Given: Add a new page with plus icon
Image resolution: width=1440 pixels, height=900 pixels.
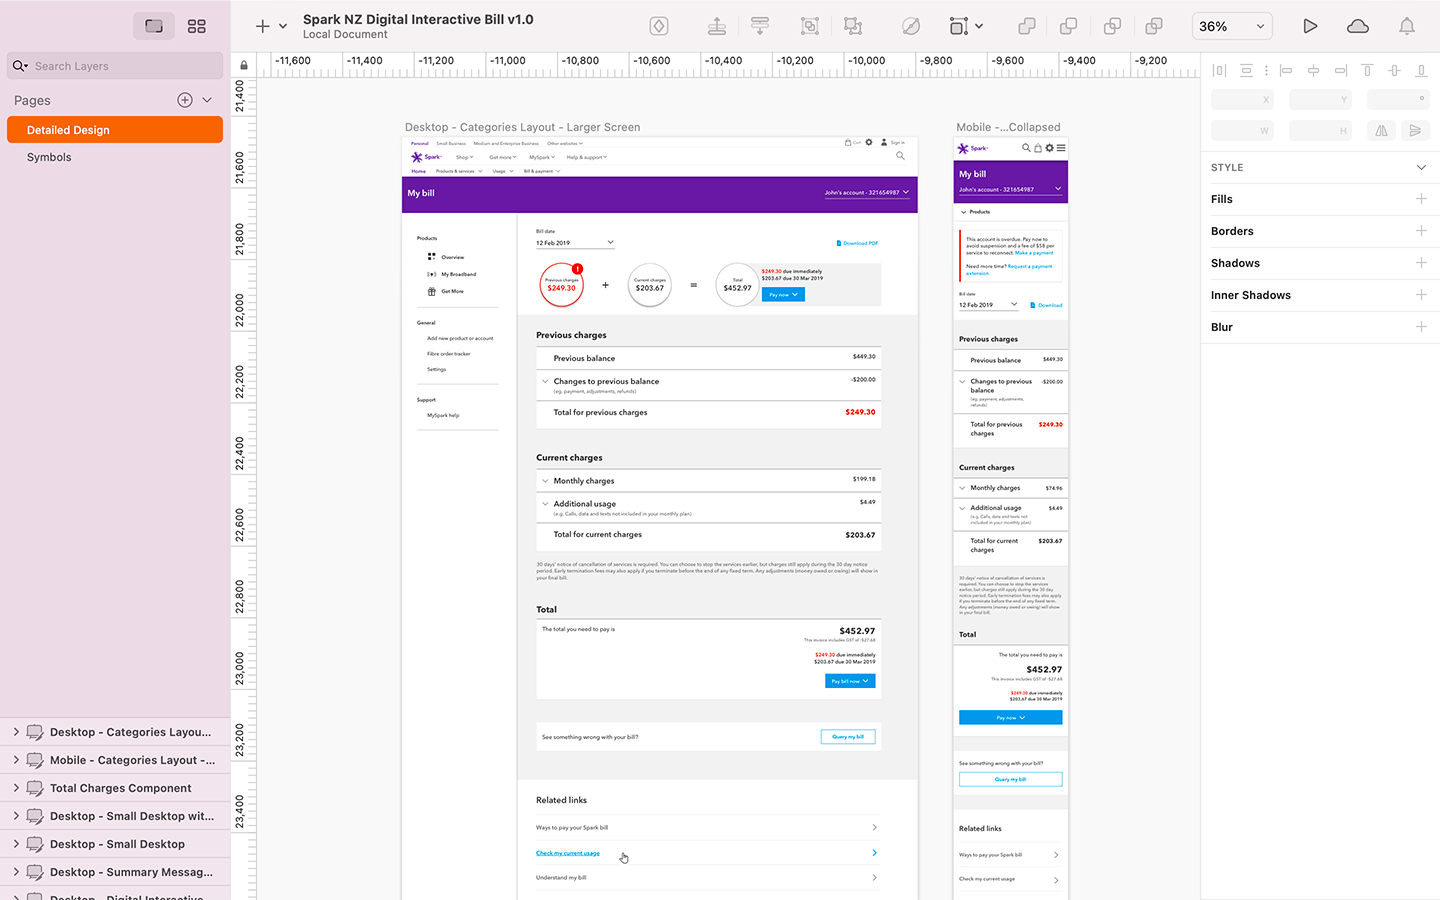Looking at the screenshot, I should click(x=185, y=100).
